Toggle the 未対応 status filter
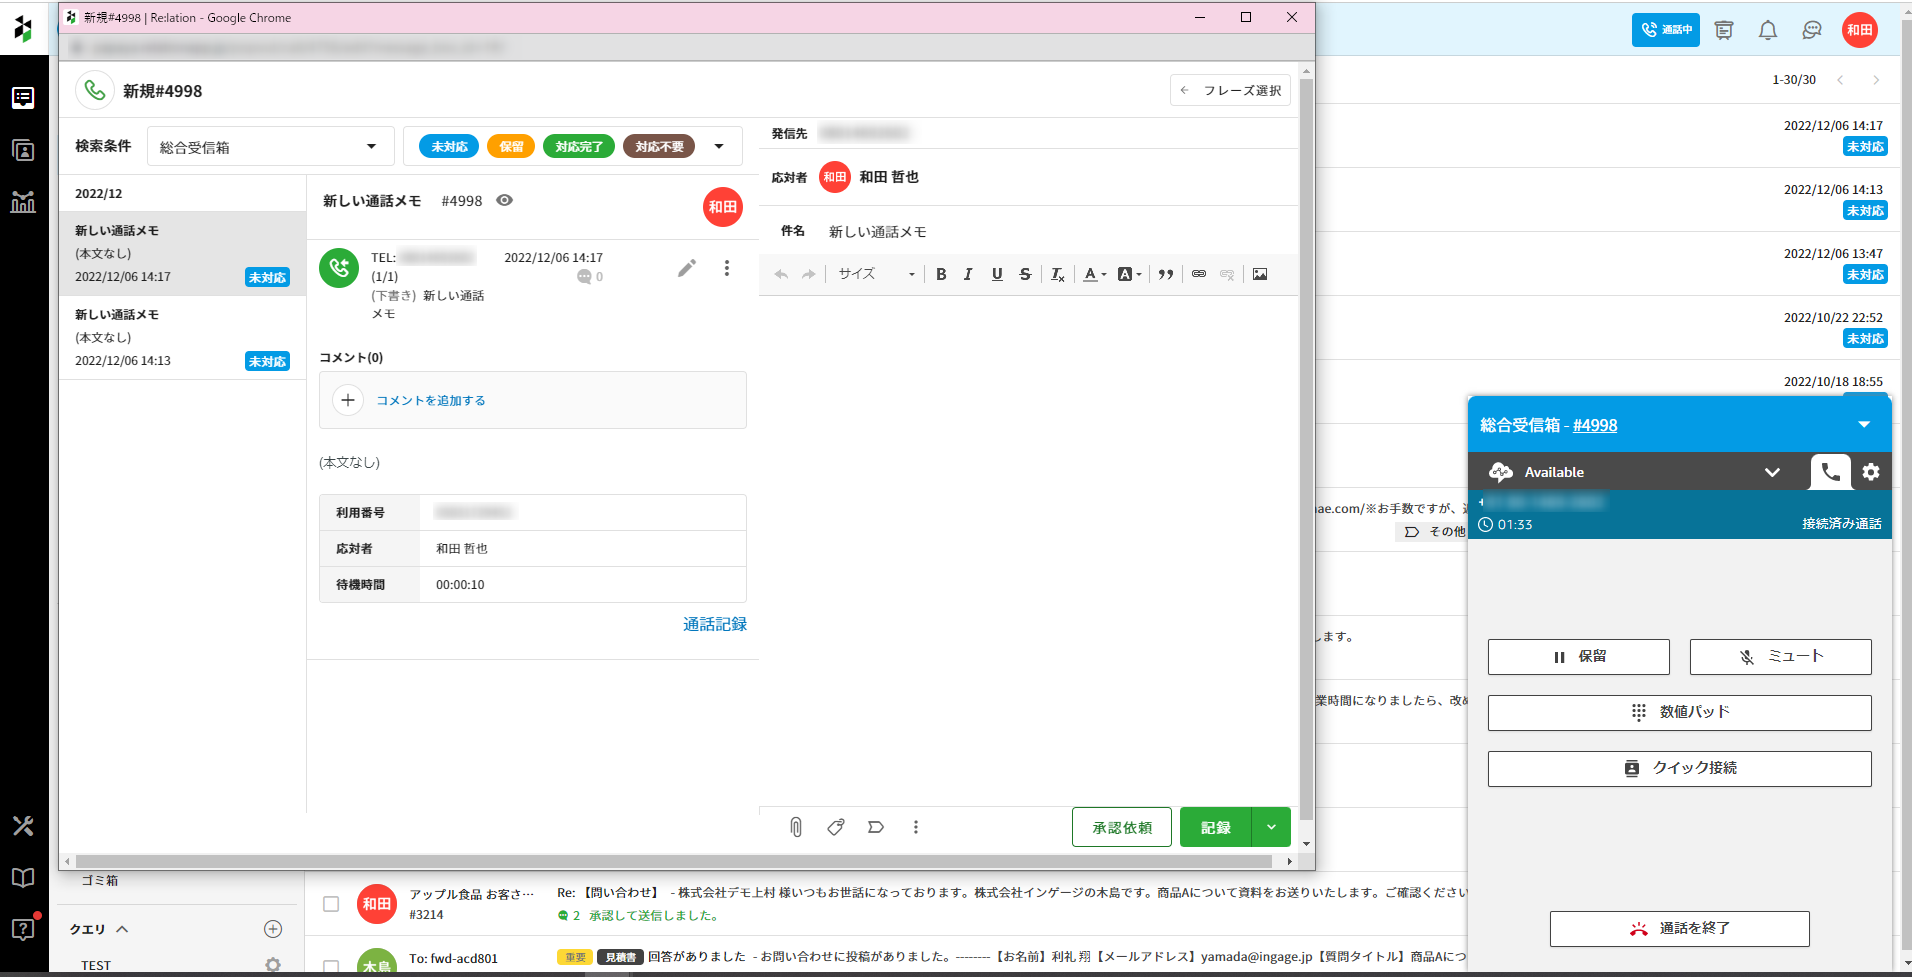Screen dimensions: 1912x977 449,146
